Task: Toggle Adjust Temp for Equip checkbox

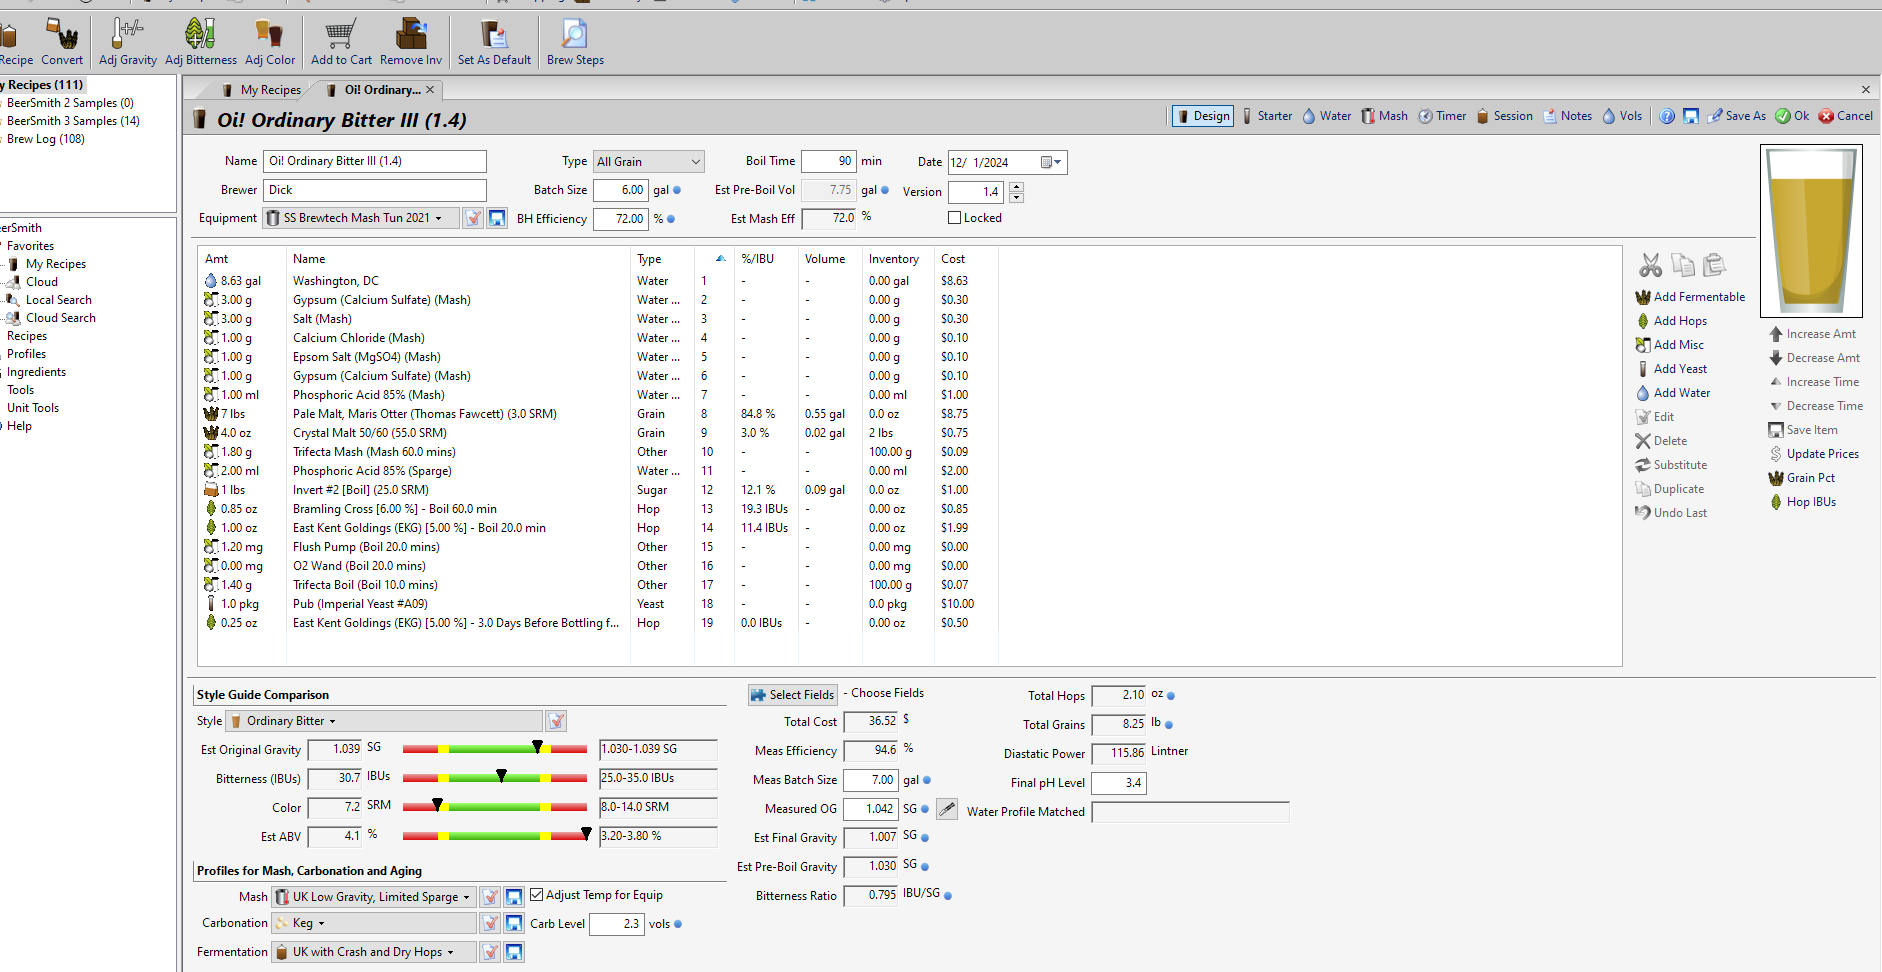Action: coord(536,895)
